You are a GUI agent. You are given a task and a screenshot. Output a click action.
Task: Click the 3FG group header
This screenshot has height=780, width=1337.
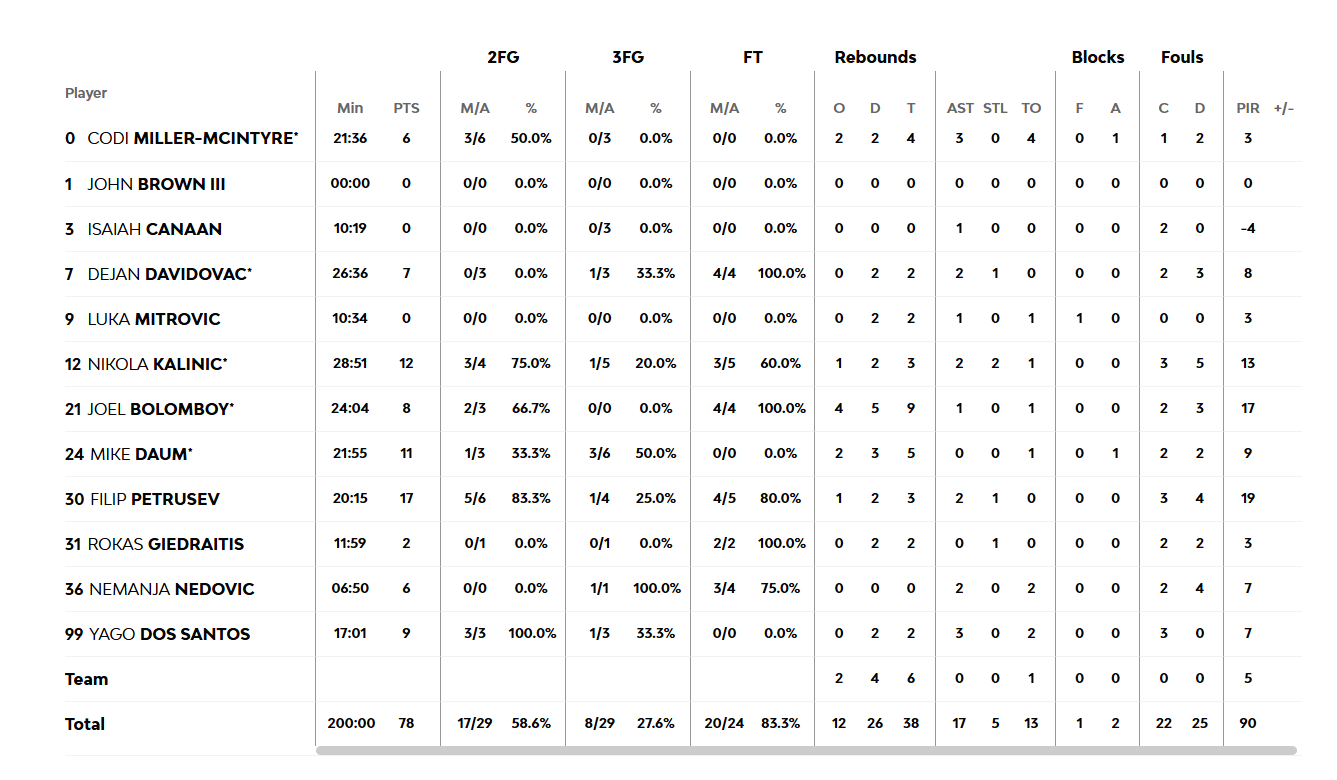628,57
